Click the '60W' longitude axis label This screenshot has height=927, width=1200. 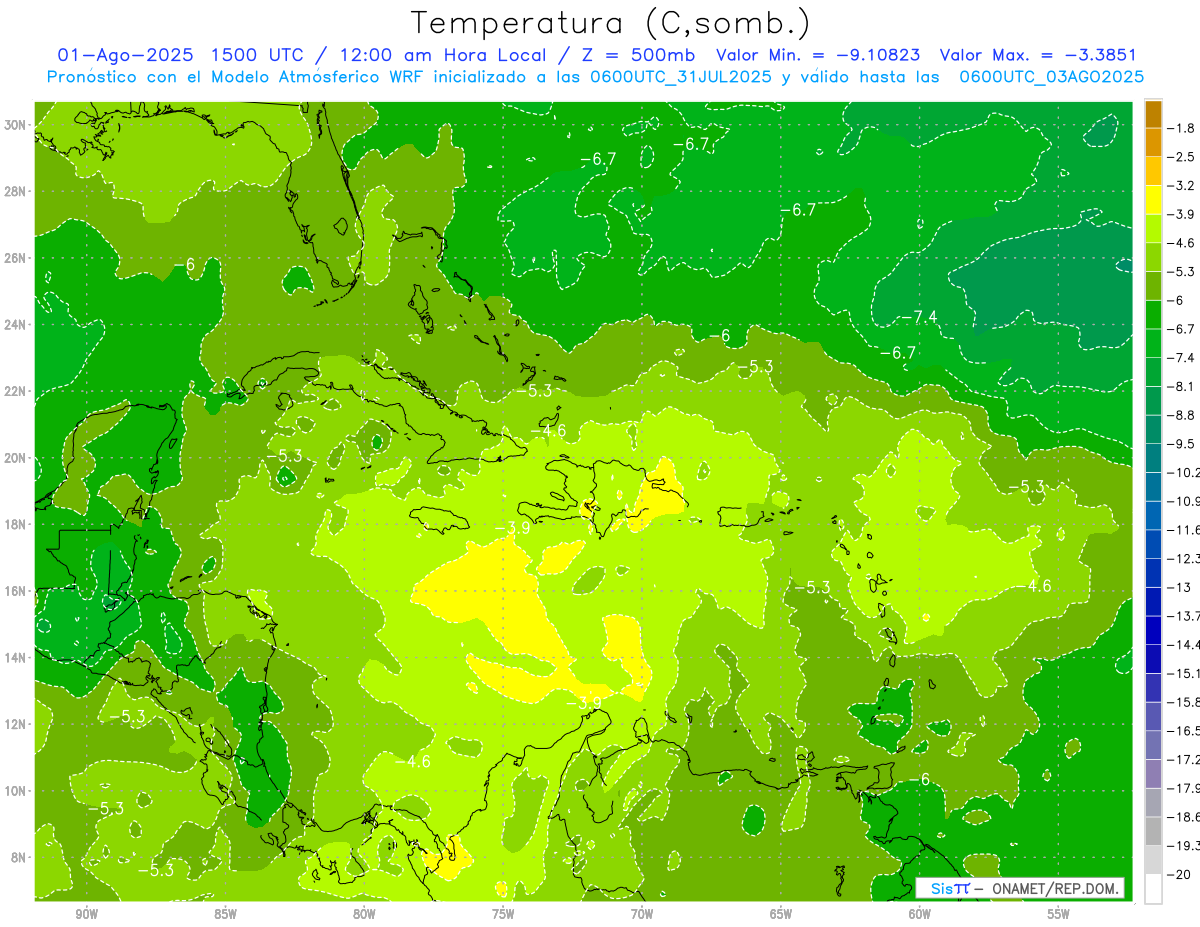(x=920, y=914)
